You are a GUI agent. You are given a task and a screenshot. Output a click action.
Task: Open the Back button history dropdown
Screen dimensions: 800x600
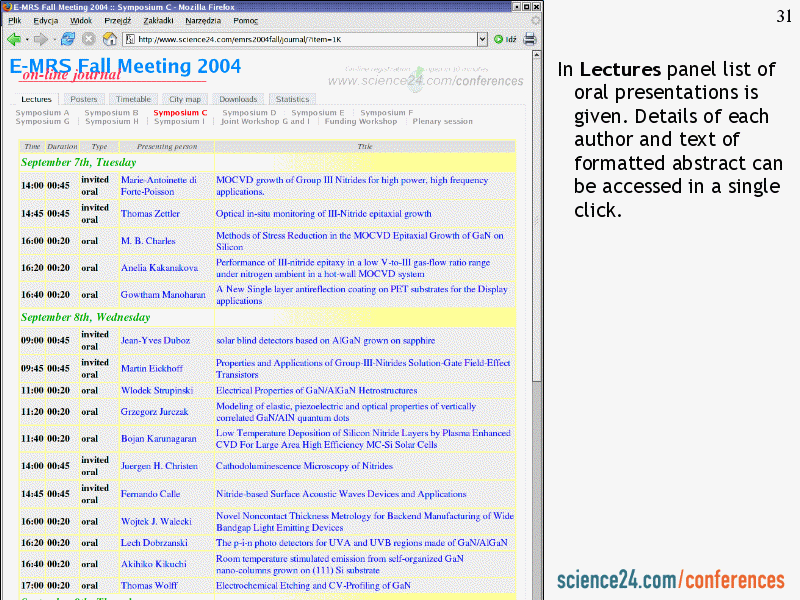[x=26, y=39]
